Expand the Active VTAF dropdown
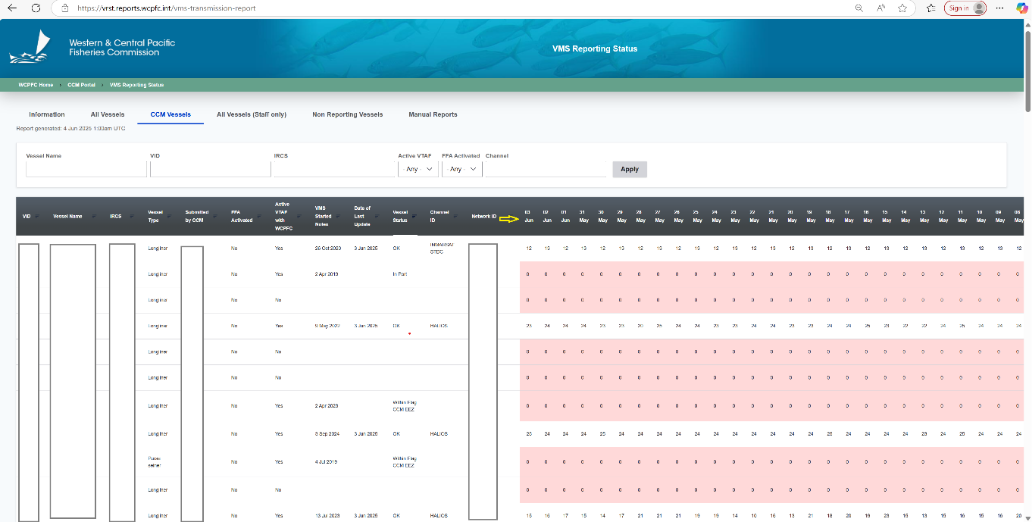Viewport: 1032px width, 522px height. (417, 169)
